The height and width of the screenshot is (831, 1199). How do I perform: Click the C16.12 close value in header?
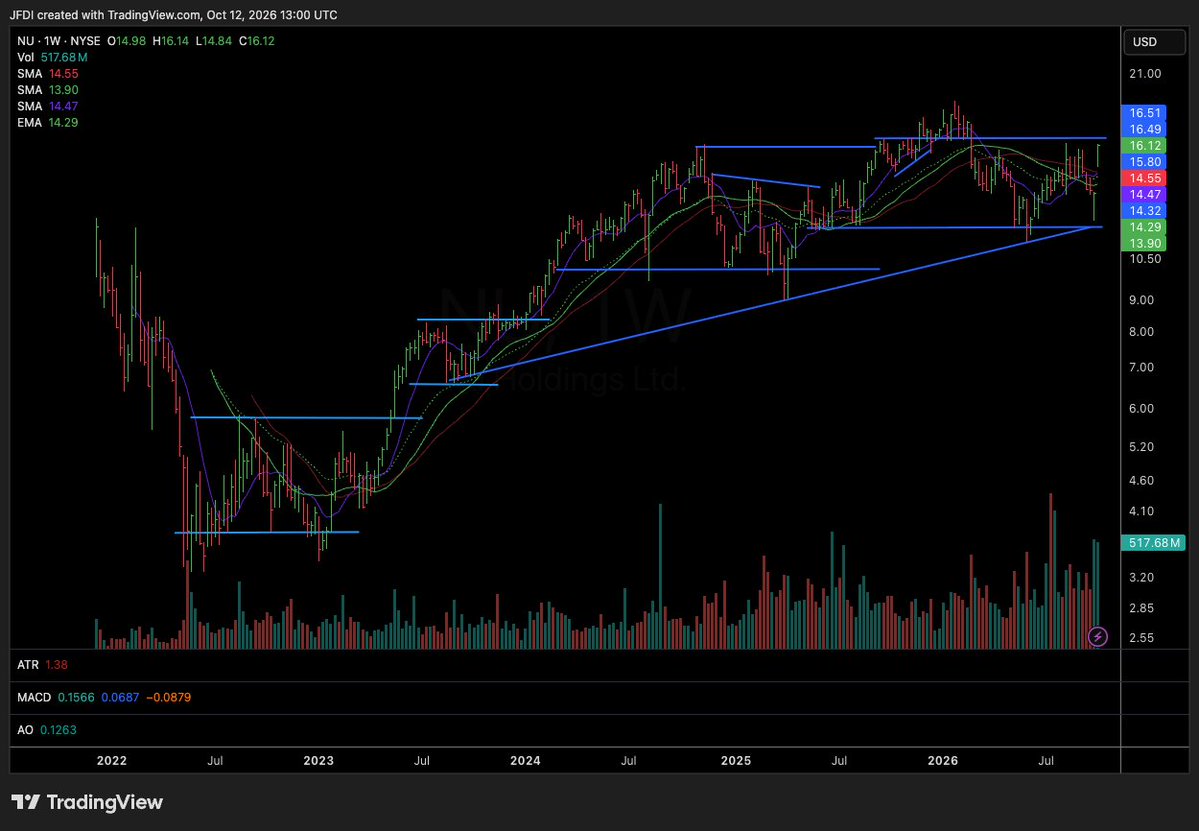pos(257,41)
